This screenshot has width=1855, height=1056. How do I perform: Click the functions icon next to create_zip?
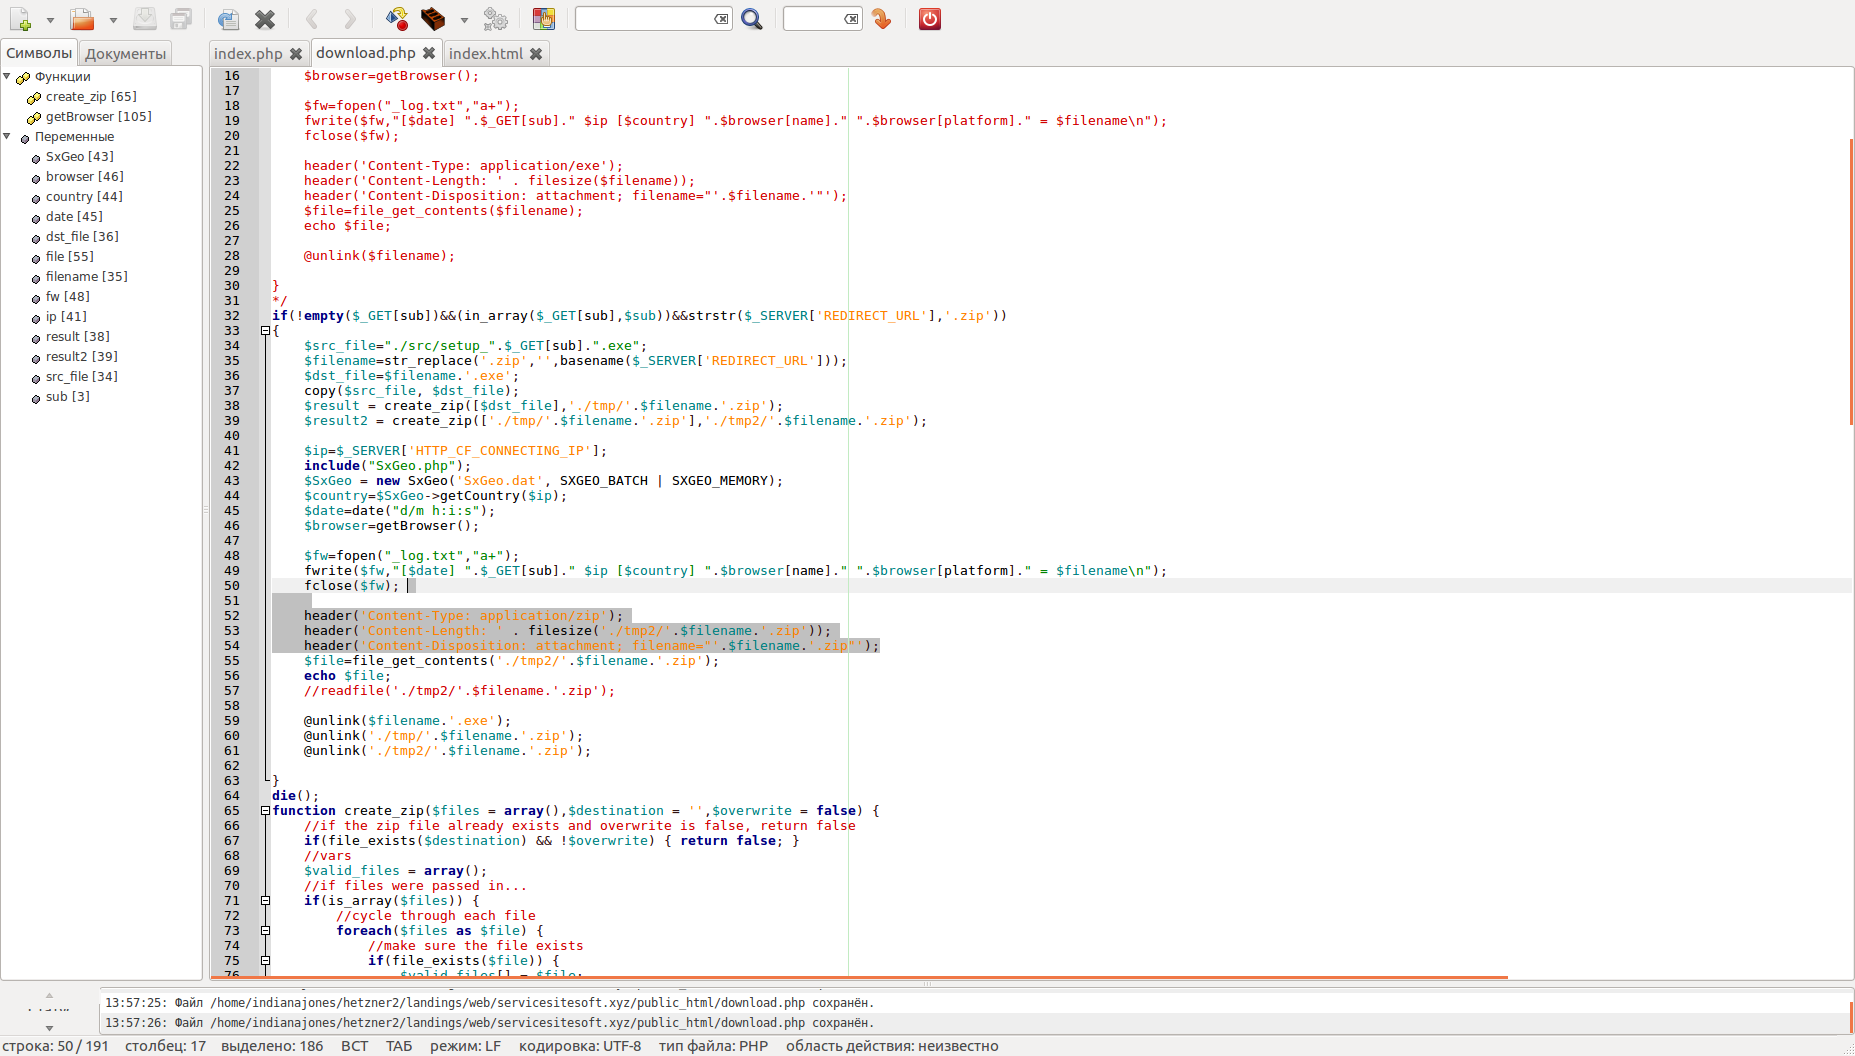pos(34,98)
